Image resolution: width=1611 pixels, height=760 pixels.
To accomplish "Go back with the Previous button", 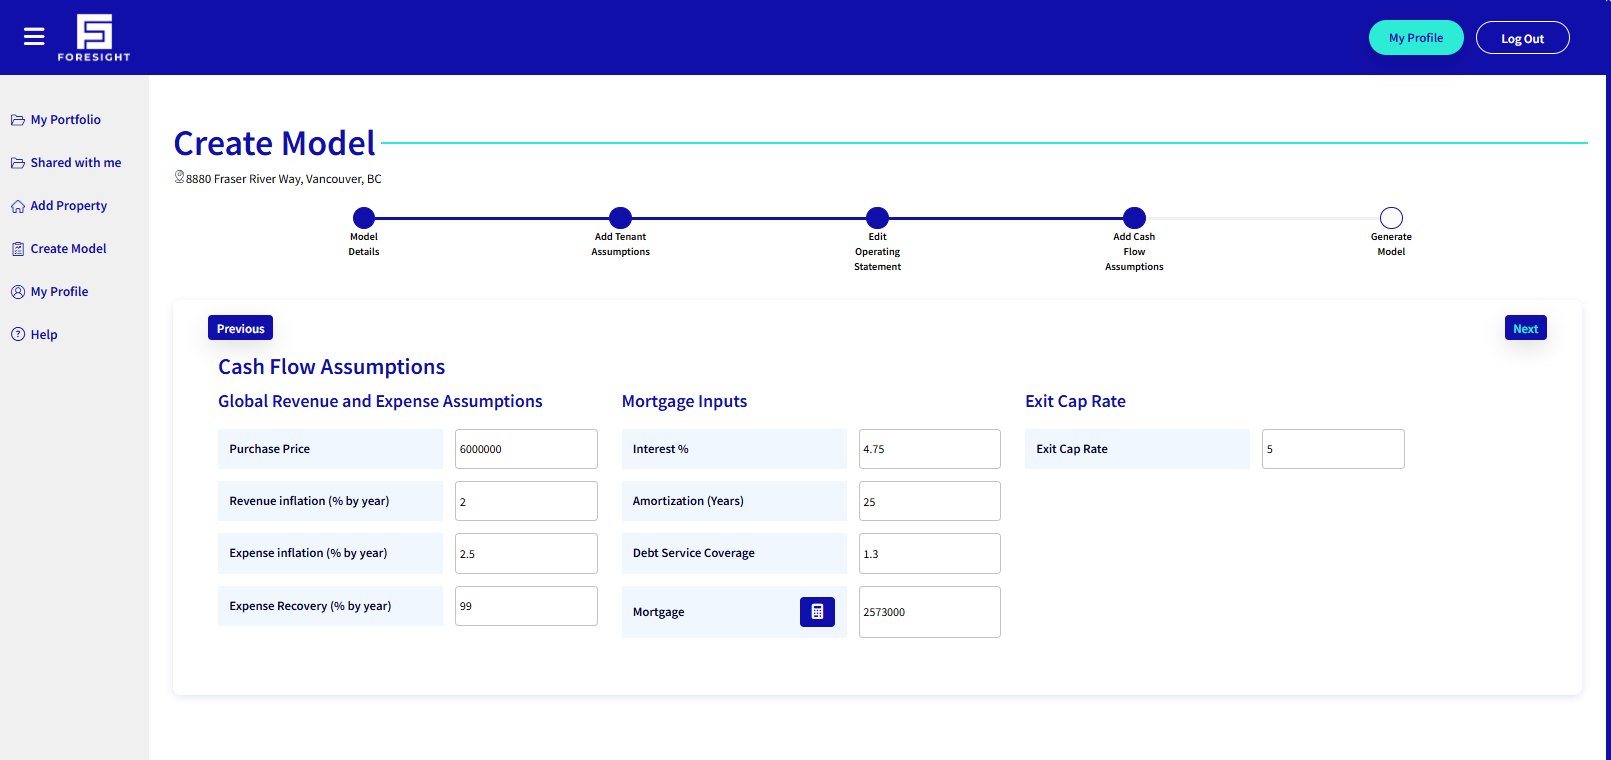I will [x=240, y=328].
